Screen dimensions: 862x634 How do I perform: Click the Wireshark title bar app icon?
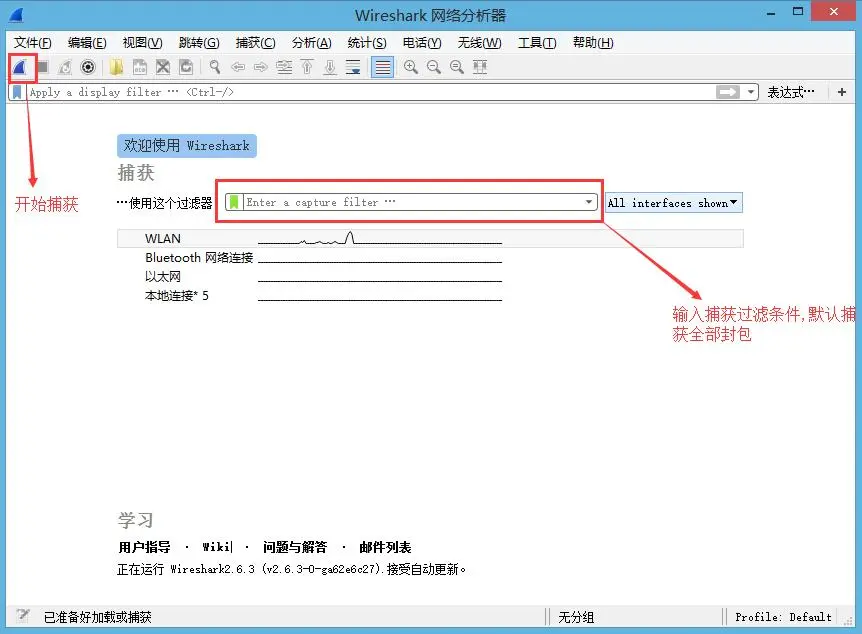click(16, 15)
